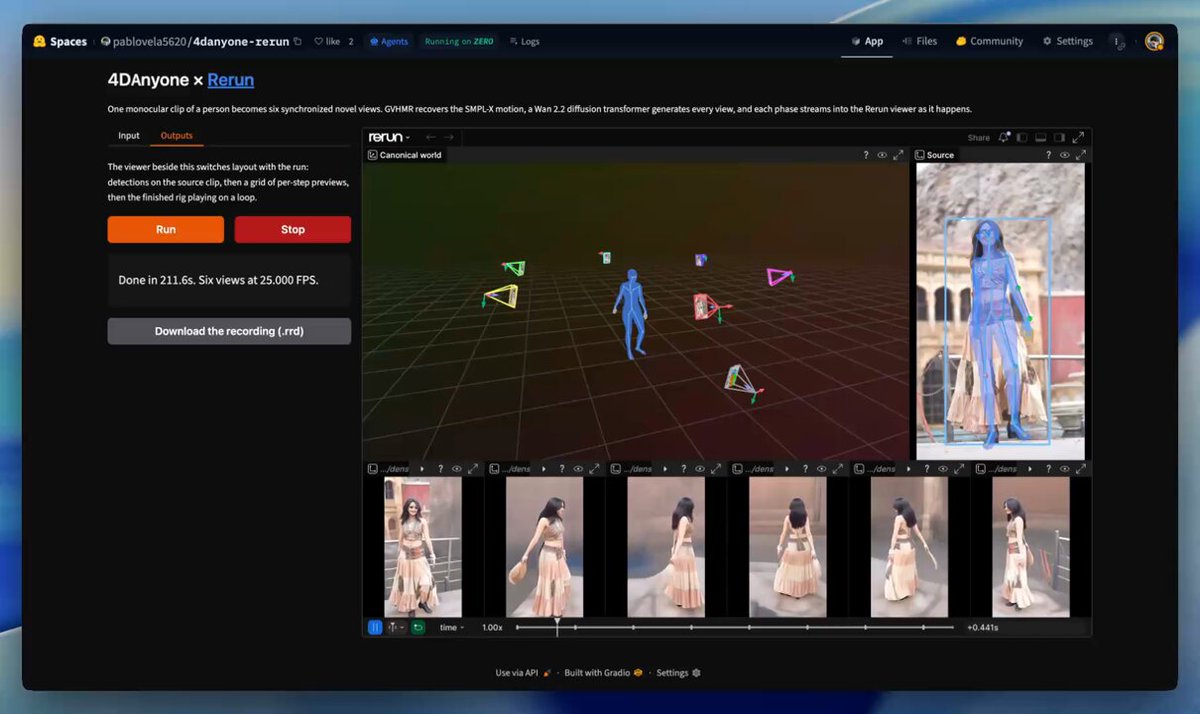This screenshot has width=1200, height=714.
Task: Open the Rerun logo menu
Action: pos(389,137)
